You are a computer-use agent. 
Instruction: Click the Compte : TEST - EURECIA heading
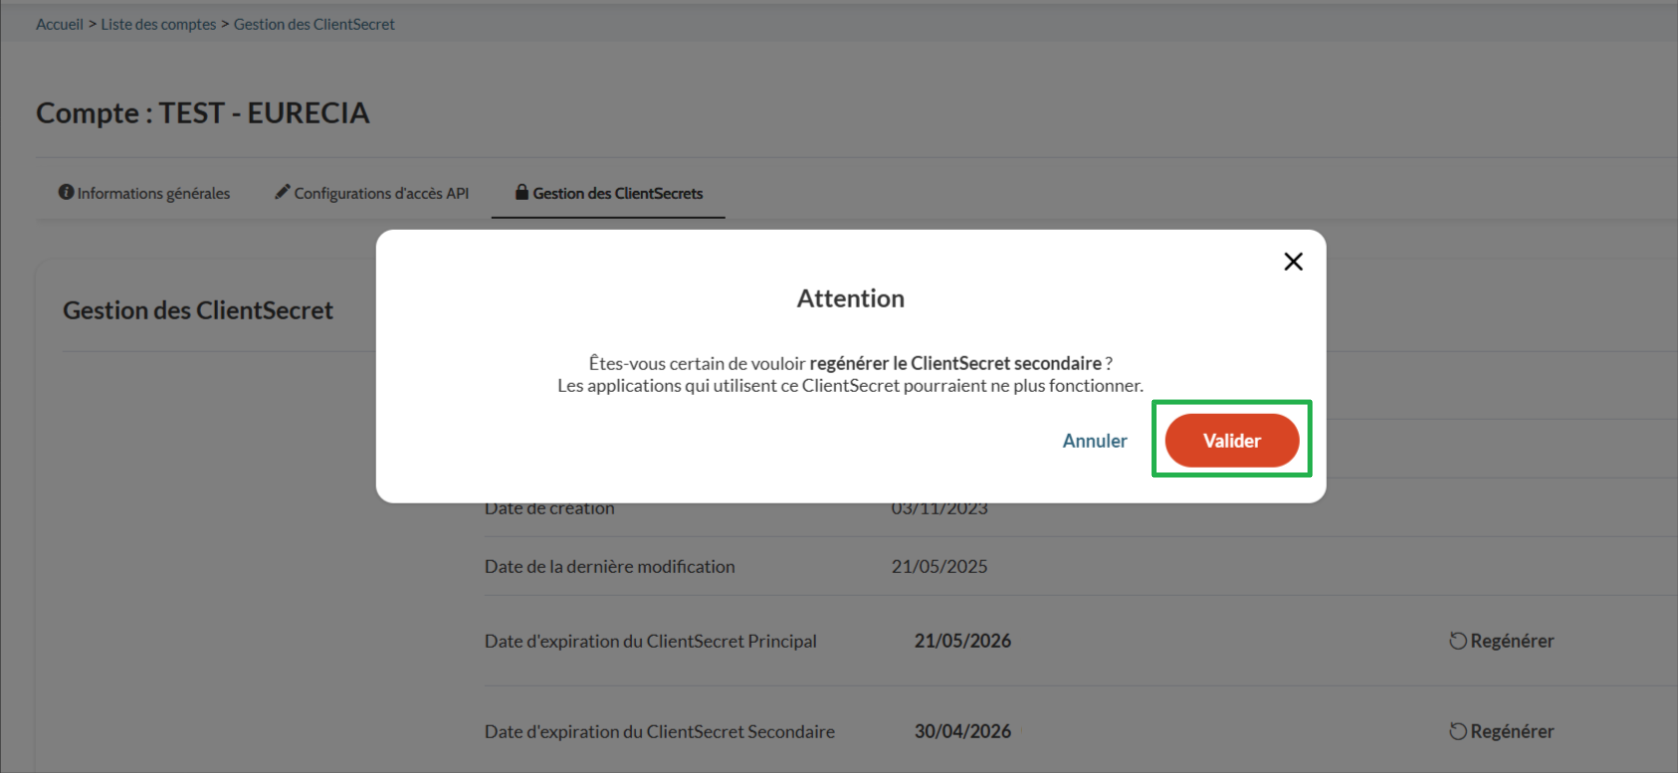pyautogui.click(x=203, y=113)
